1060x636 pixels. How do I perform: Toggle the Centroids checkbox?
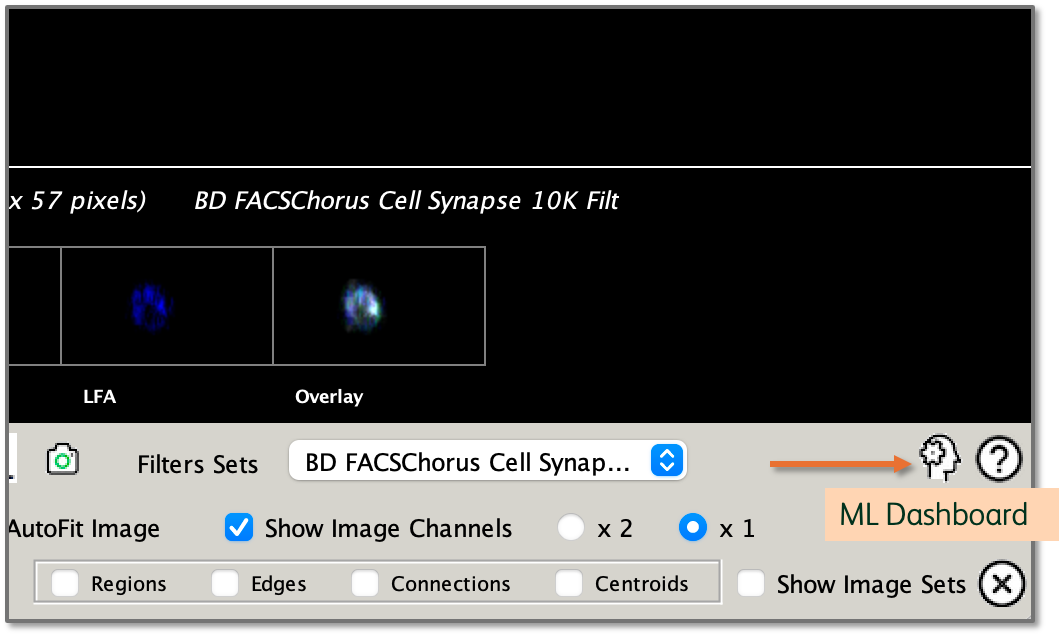pyautogui.click(x=569, y=584)
